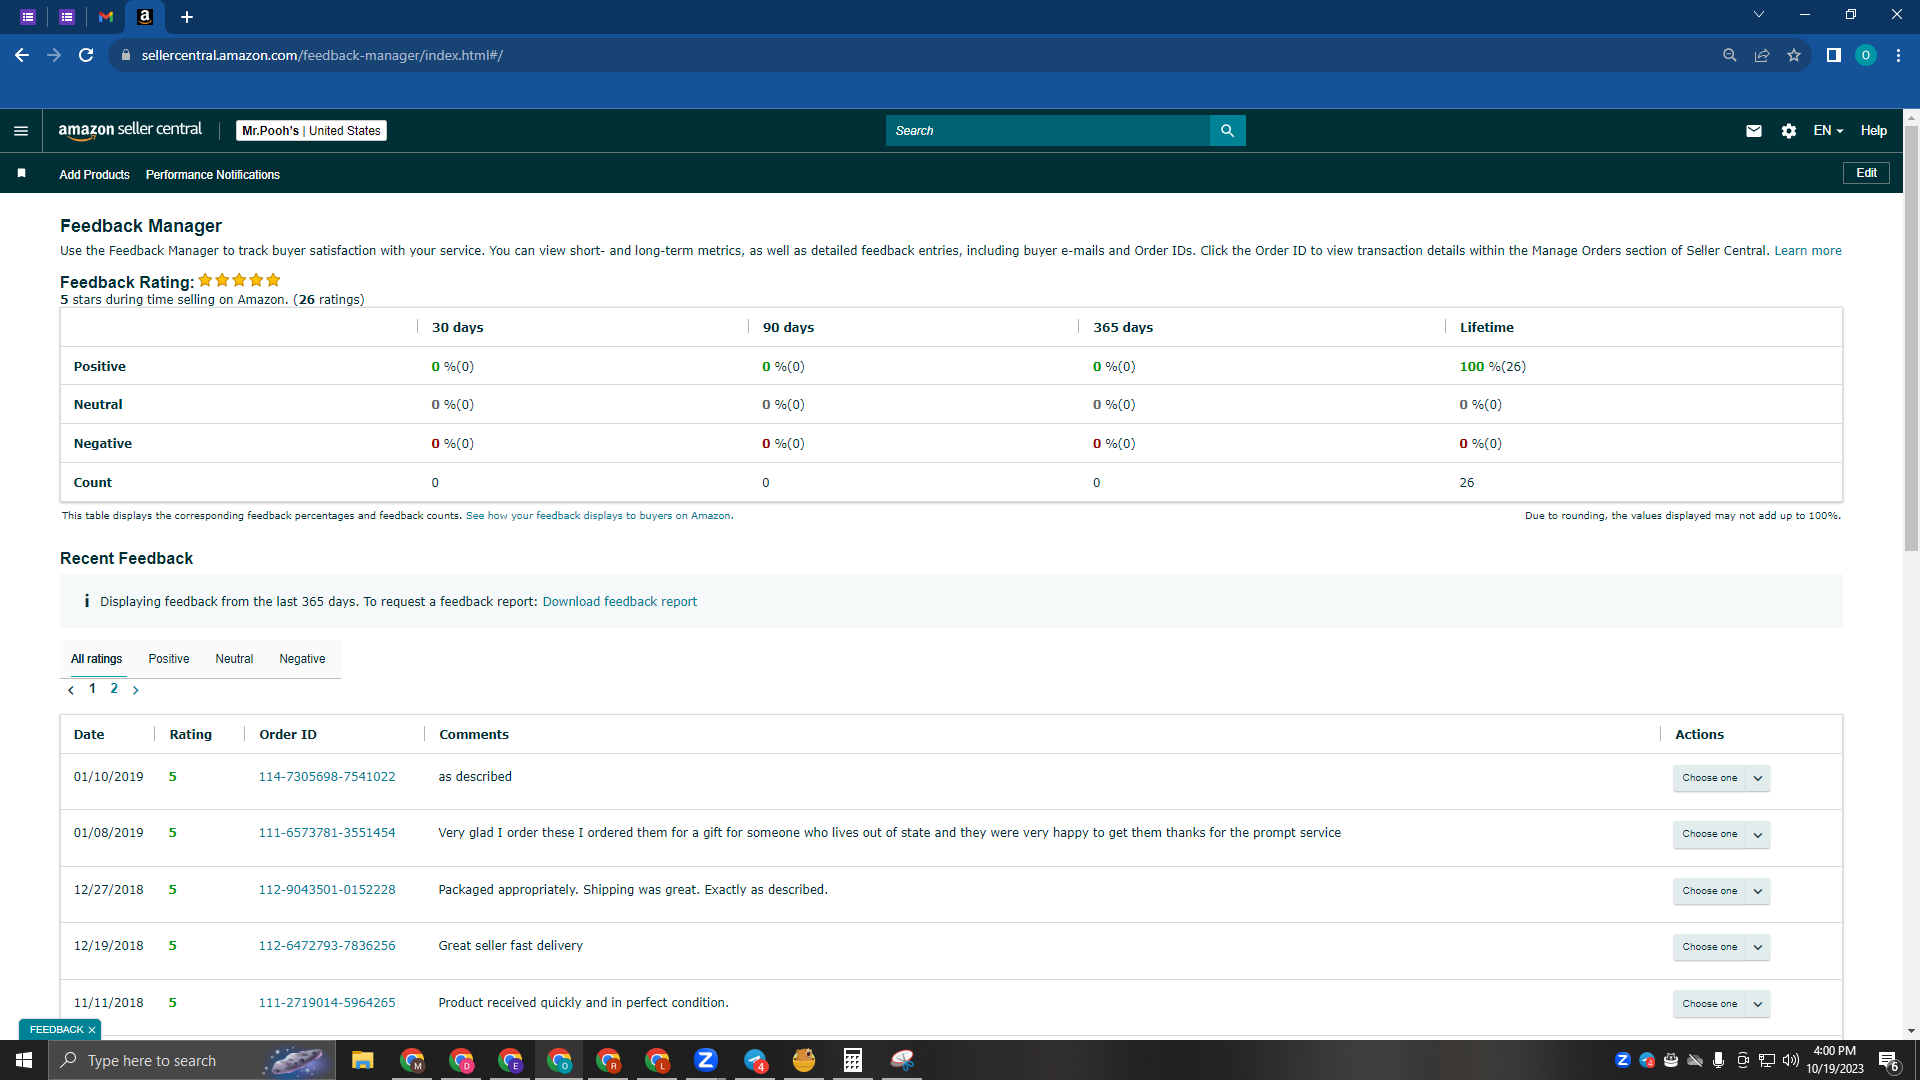Open File Explorer from the taskbar
This screenshot has width=1920, height=1080.
[362, 1060]
